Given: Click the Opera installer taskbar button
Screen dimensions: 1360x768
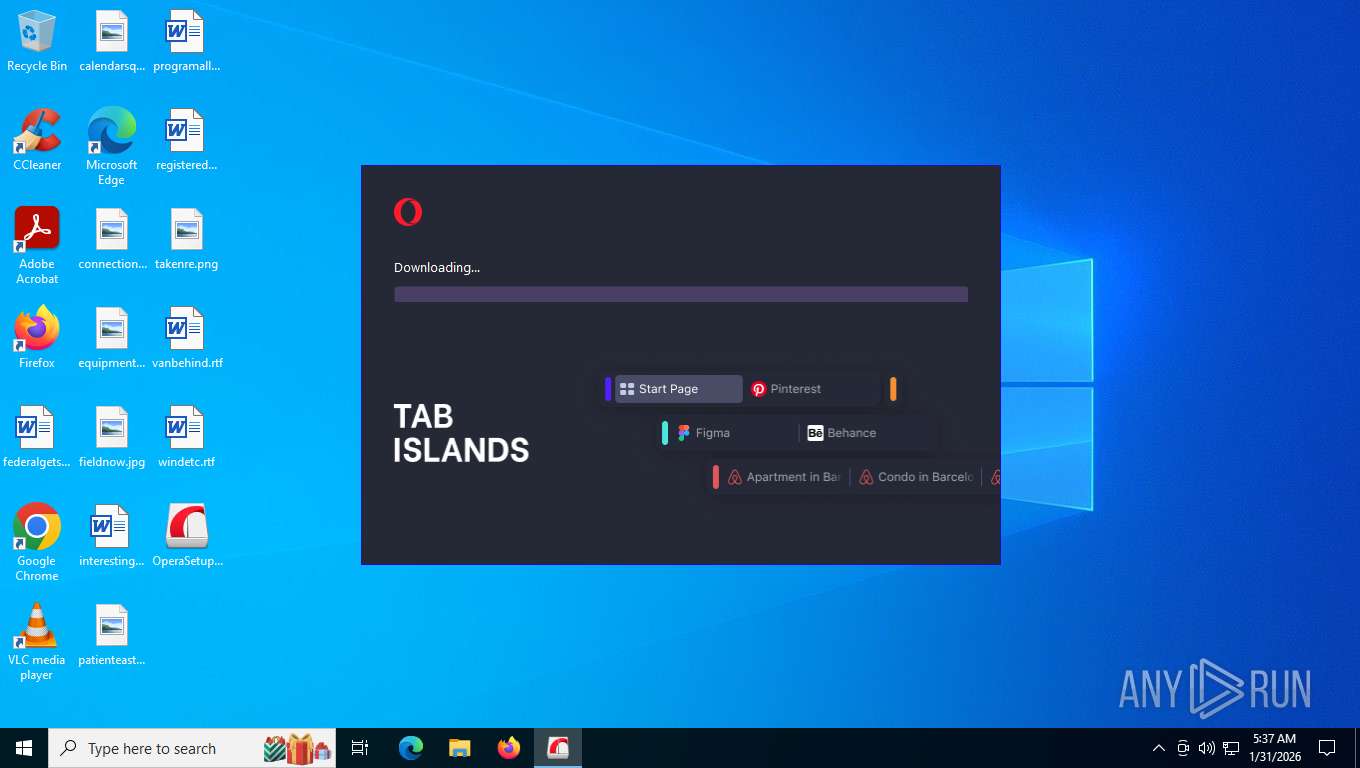Looking at the screenshot, I should [558, 748].
